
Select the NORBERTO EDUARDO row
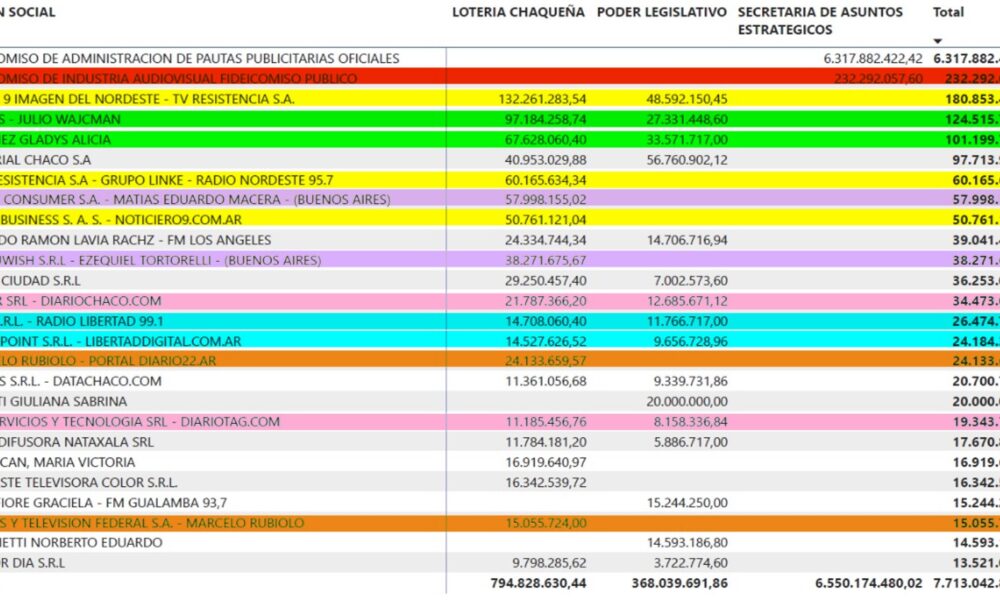click(x=500, y=543)
